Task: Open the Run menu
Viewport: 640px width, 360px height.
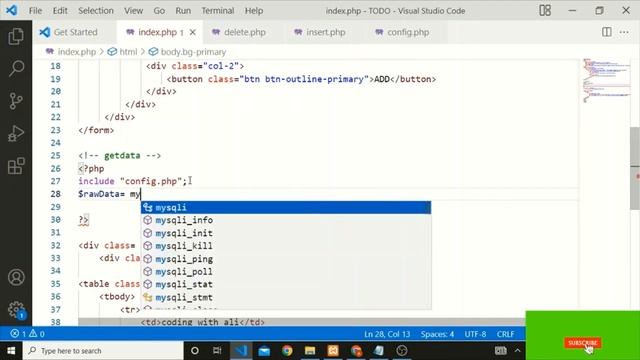Action: pyautogui.click(x=183, y=11)
